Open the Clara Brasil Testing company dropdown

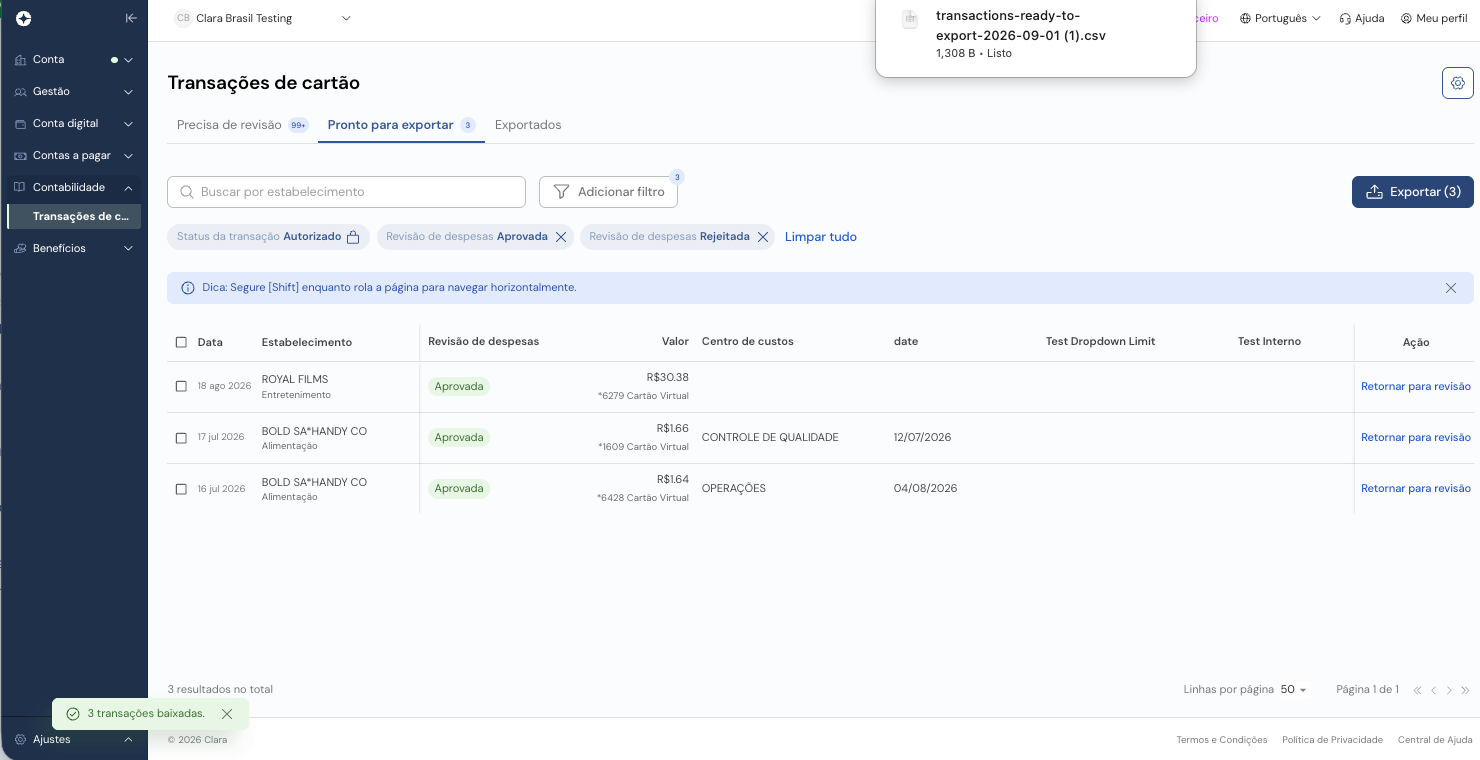pyautogui.click(x=264, y=18)
